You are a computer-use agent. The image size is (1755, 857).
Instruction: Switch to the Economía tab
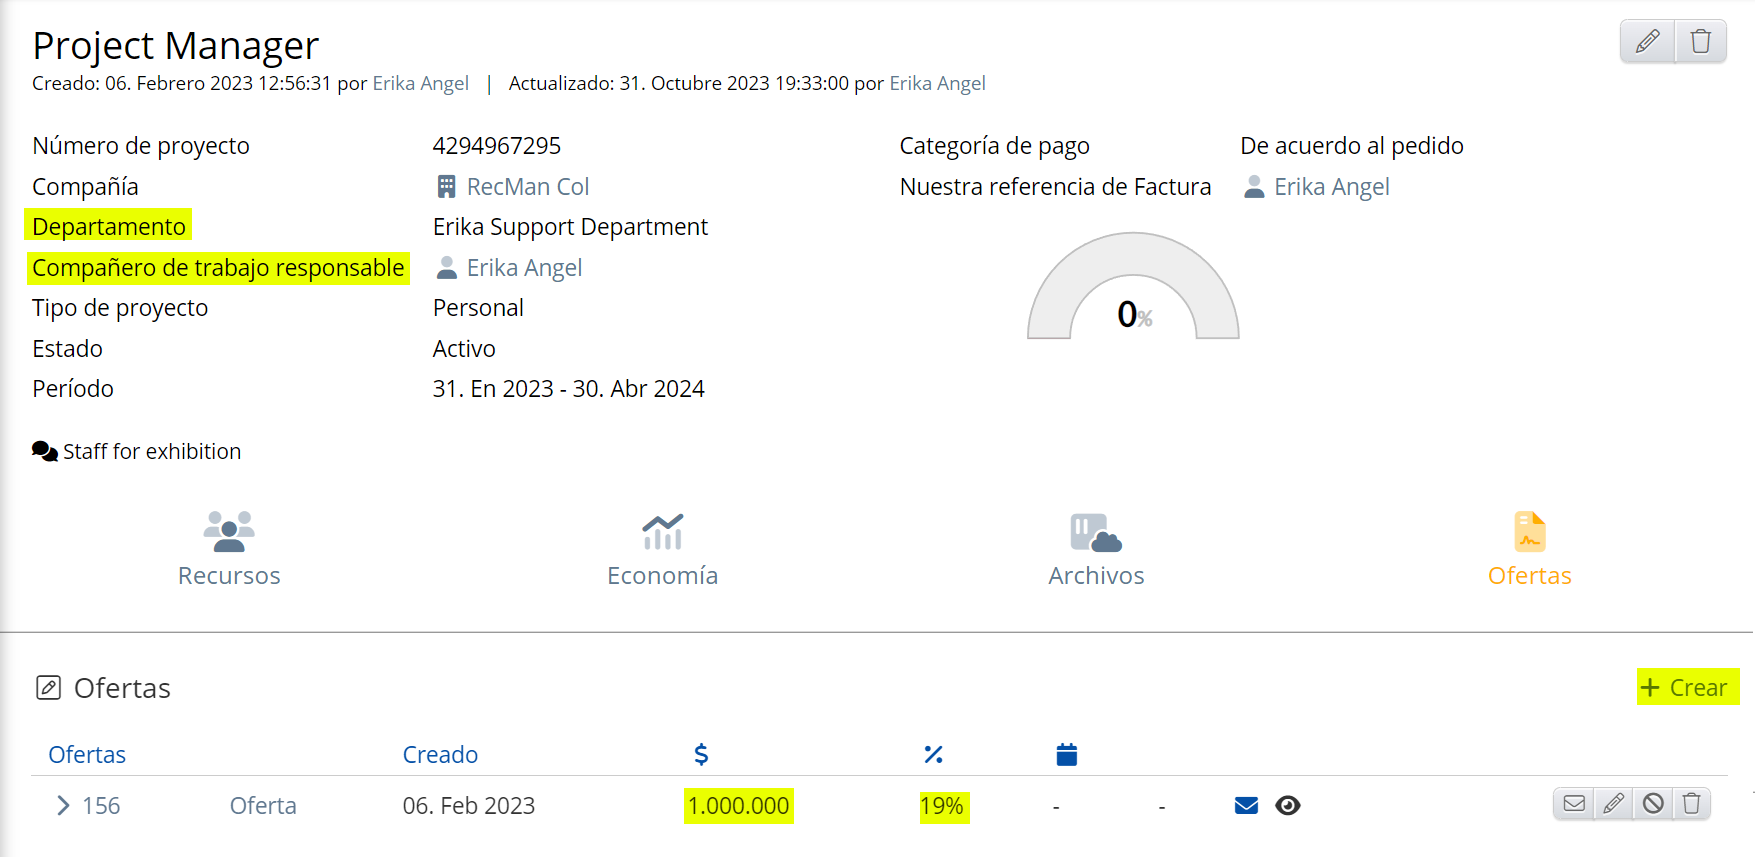coord(662,549)
